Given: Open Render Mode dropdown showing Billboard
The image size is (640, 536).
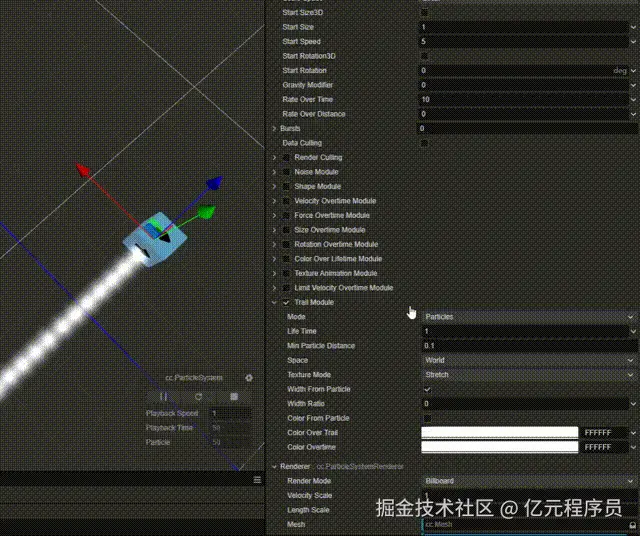Looking at the screenshot, I should (x=529, y=481).
